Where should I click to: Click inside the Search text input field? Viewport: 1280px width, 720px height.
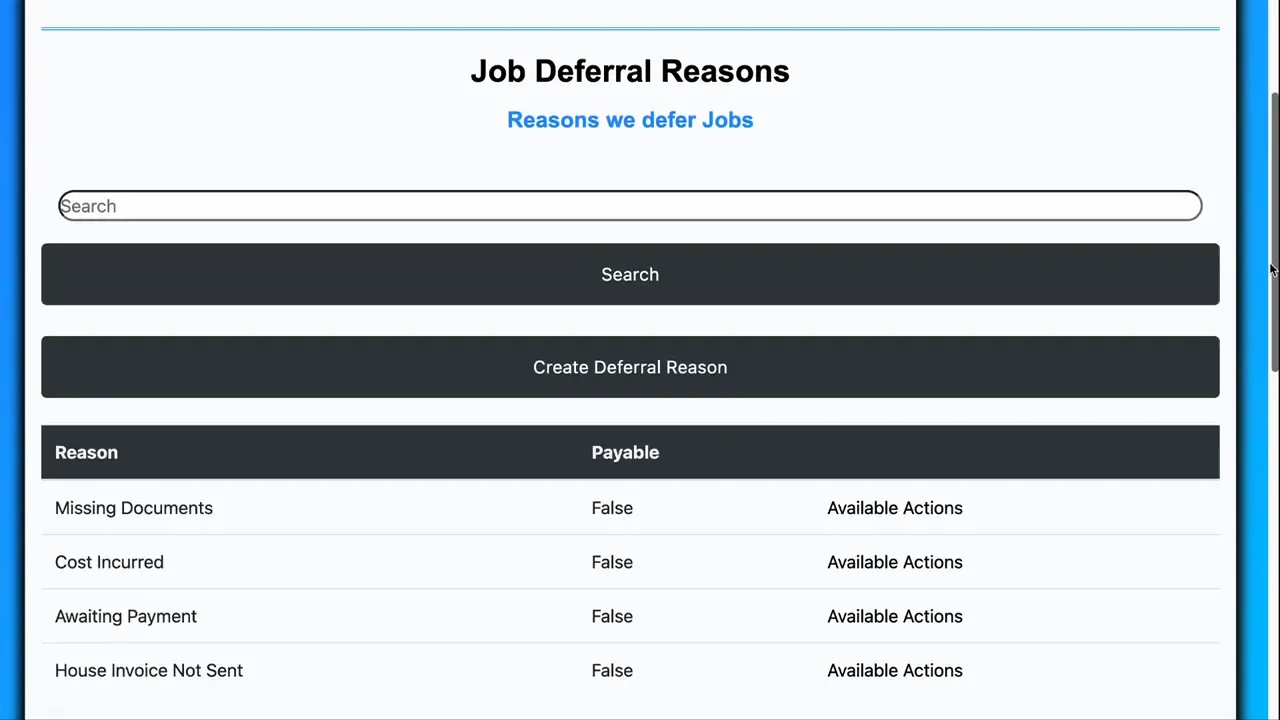tap(630, 206)
